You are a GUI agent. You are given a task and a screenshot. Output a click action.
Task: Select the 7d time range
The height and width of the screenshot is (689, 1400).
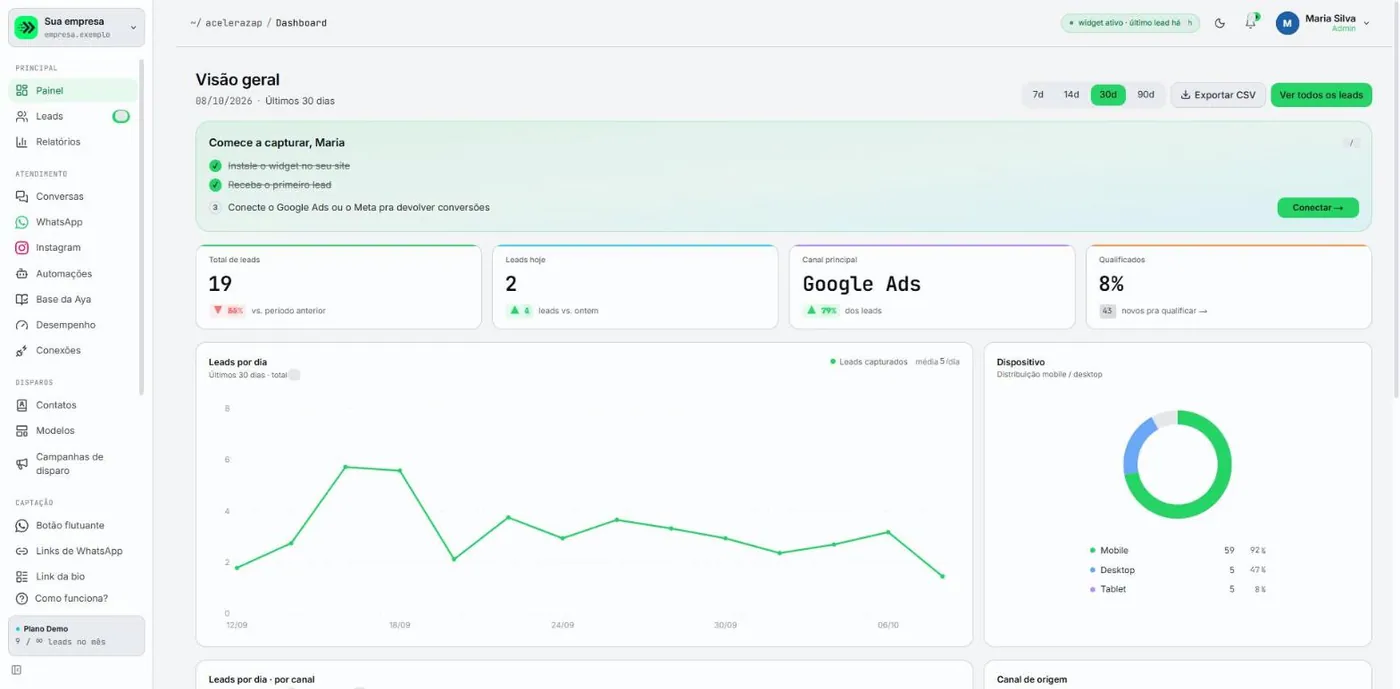(x=1038, y=95)
